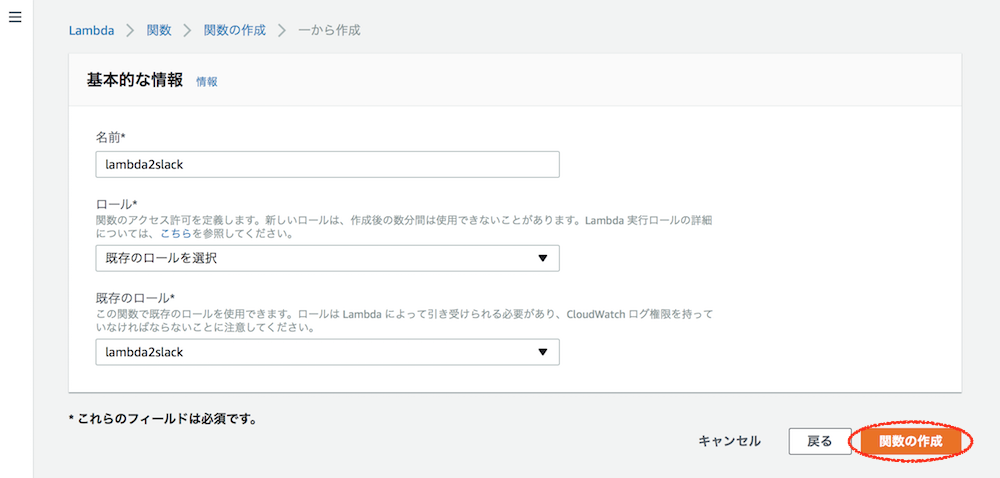
Task: Open the 関数の作成 breadcrumb link
Action: click(x=235, y=30)
